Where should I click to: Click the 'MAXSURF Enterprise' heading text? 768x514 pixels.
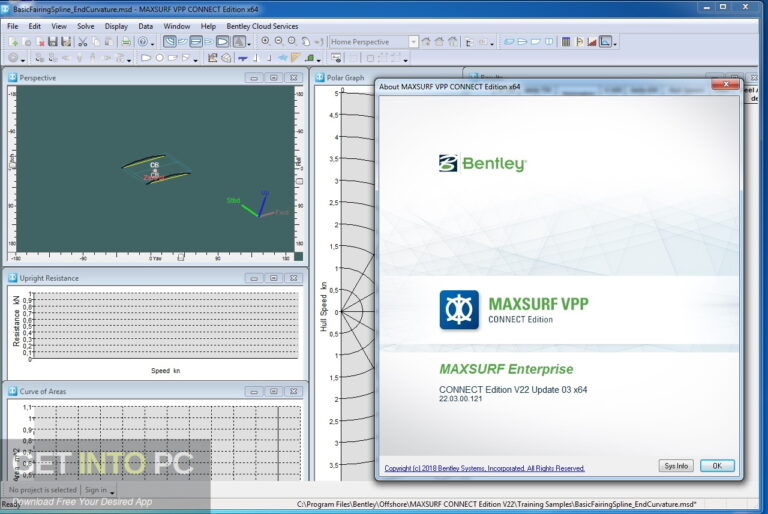click(506, 369)
